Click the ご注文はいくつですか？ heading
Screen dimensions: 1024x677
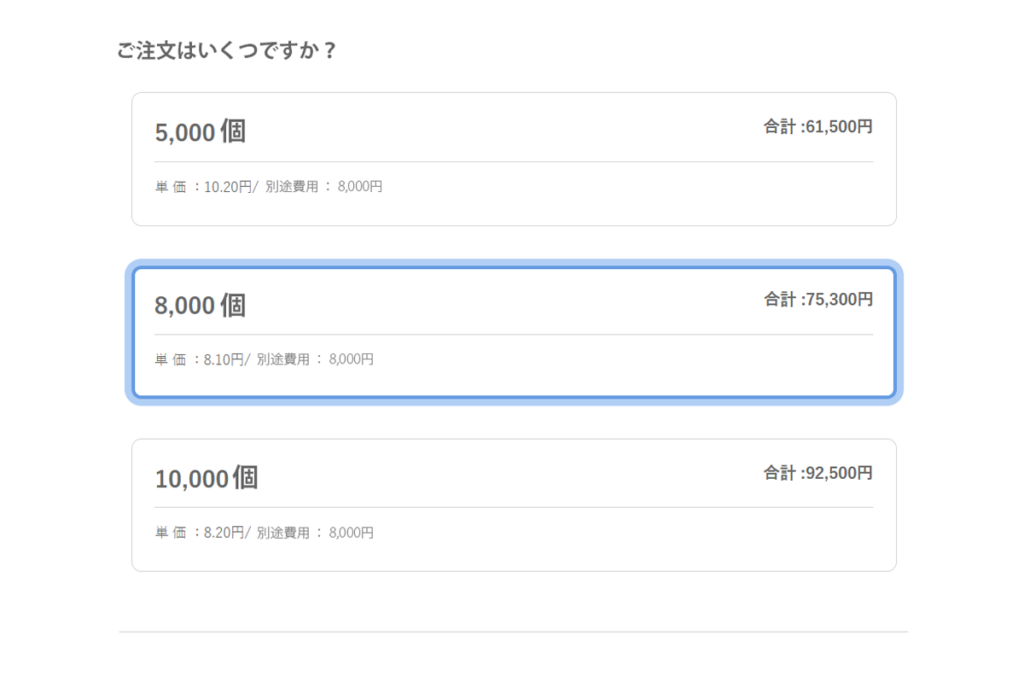coord(228,50)
